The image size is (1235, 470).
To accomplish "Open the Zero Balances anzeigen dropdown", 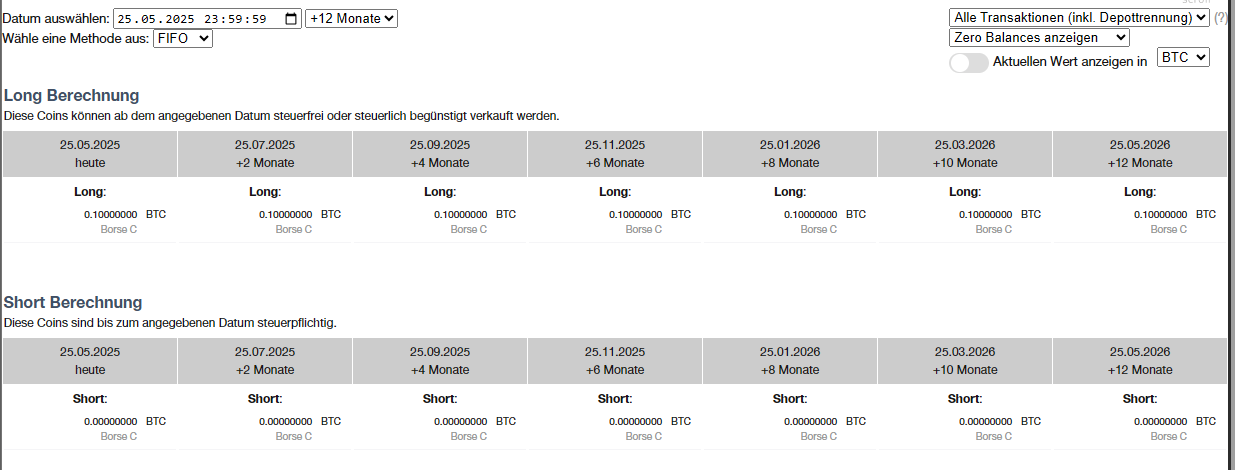I will point(1039,37).
